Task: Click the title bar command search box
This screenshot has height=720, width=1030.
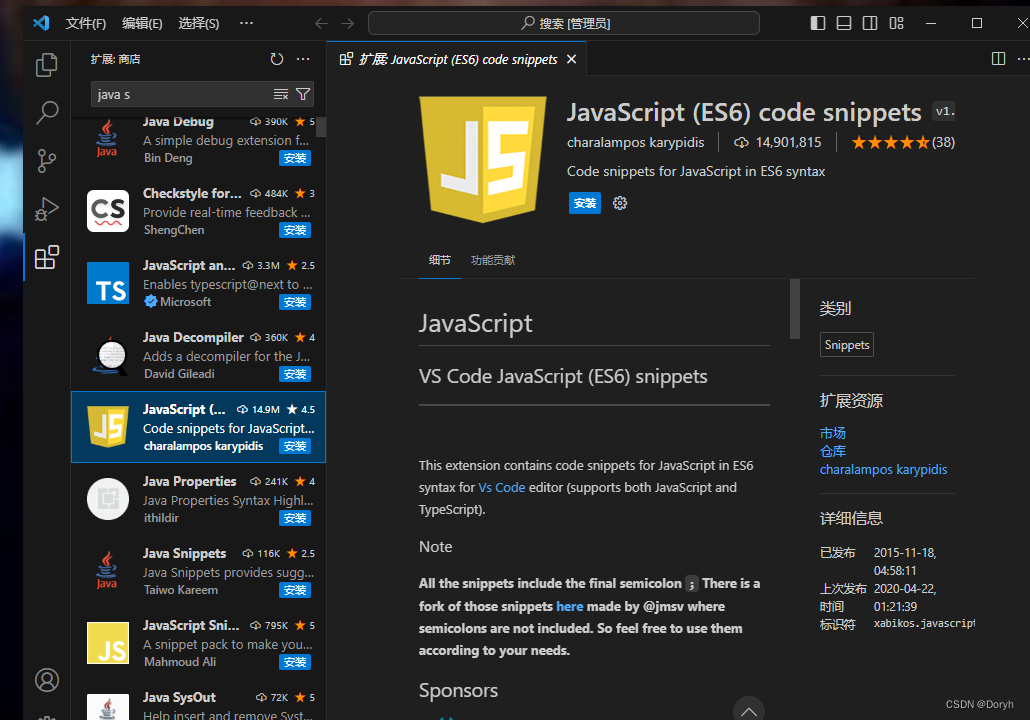Action: tap(564, 24)
